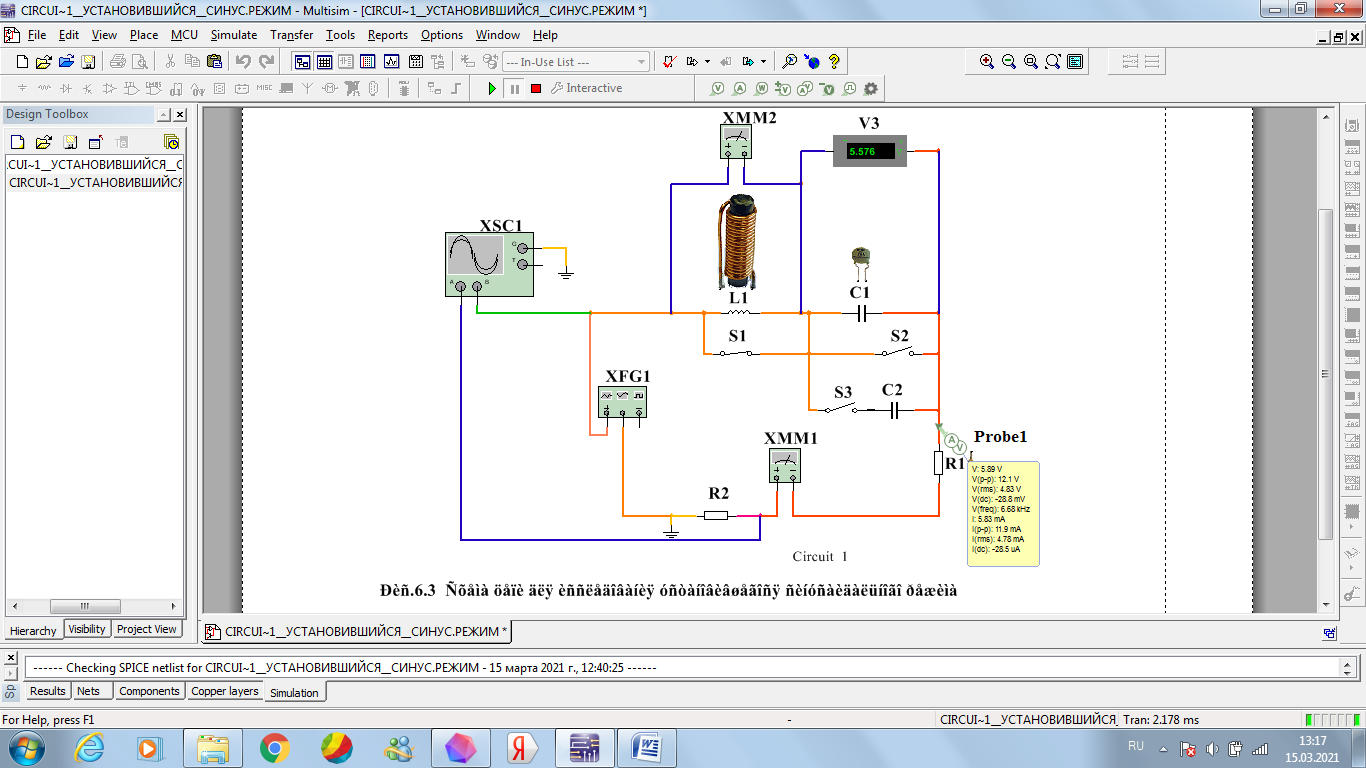Close the Design Toolbox panel
The height and width of the screenshot is (768, 1366).
(180, 115)
